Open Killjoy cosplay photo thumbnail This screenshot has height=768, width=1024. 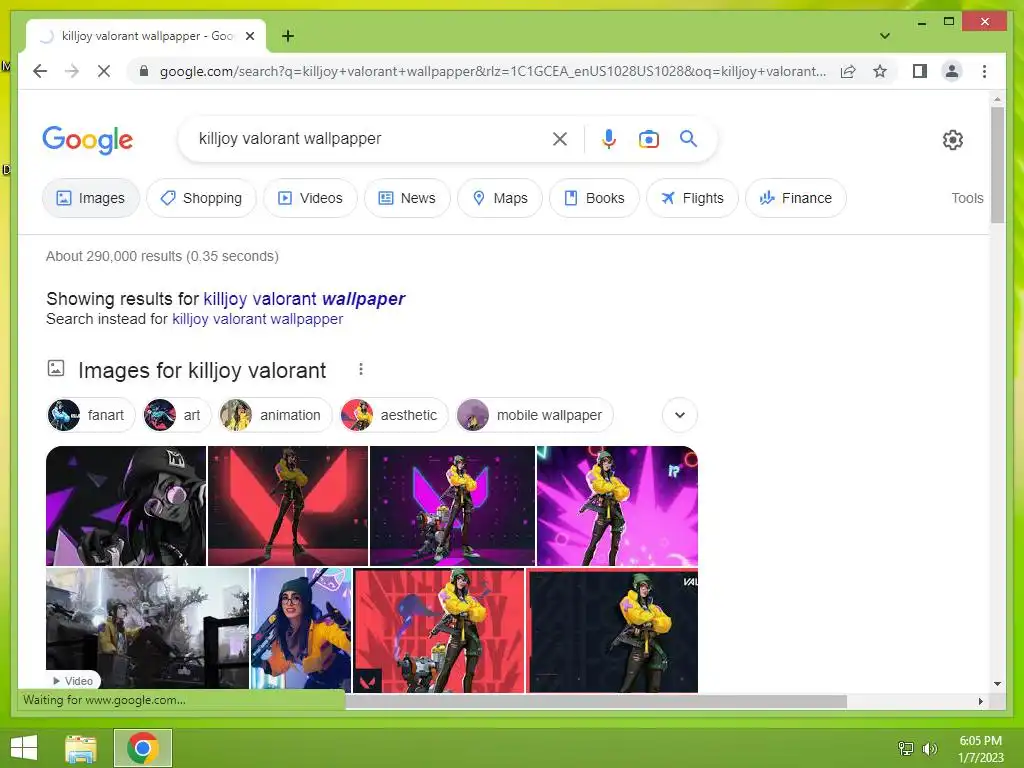point(302,630)
